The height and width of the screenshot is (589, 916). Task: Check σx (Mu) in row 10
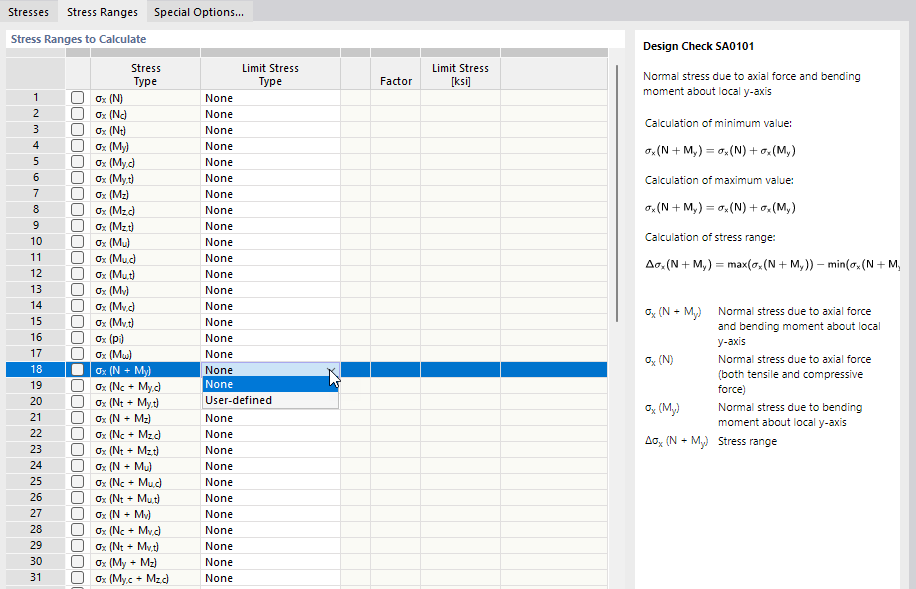point(77,241)
